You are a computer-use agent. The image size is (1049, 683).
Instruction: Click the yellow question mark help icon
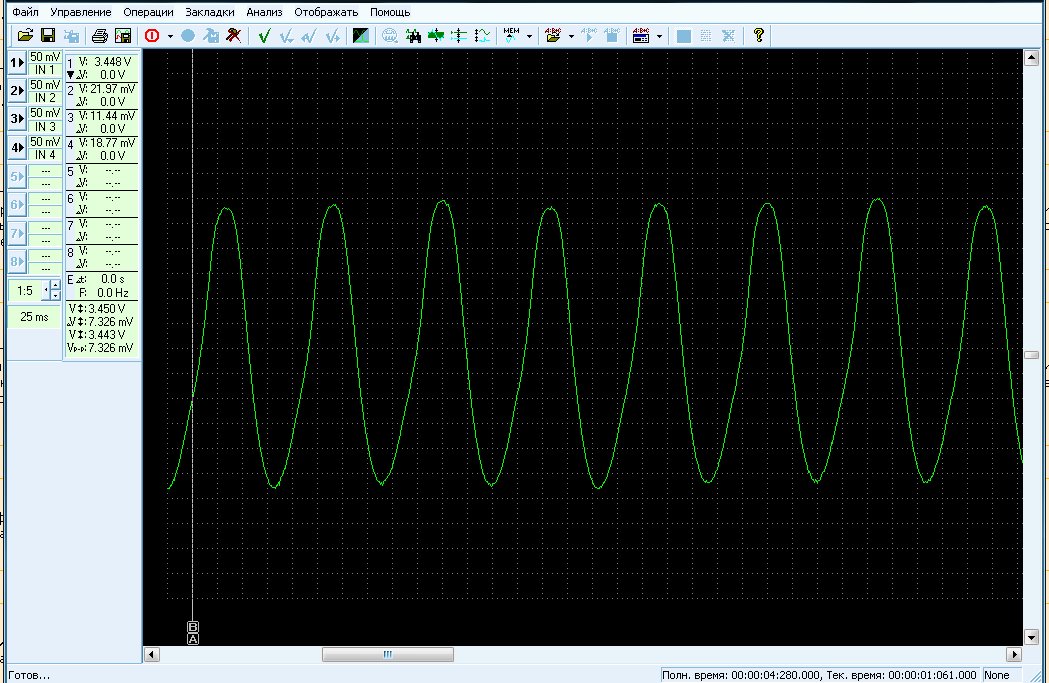click(758, 35)
